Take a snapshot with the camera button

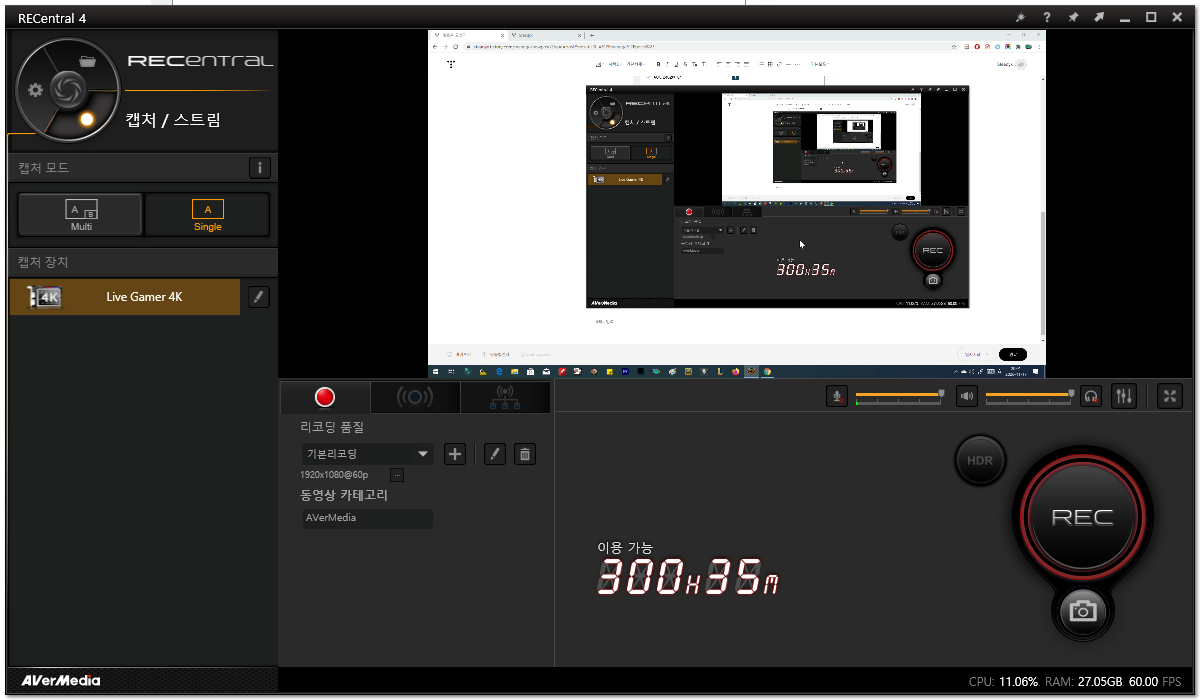click(x=1082, y=609)
